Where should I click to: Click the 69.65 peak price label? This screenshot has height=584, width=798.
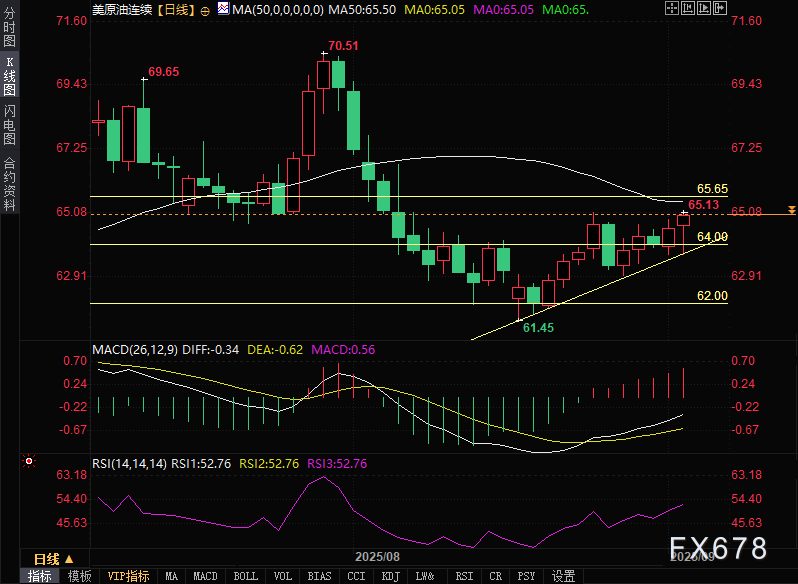(163, 72)
